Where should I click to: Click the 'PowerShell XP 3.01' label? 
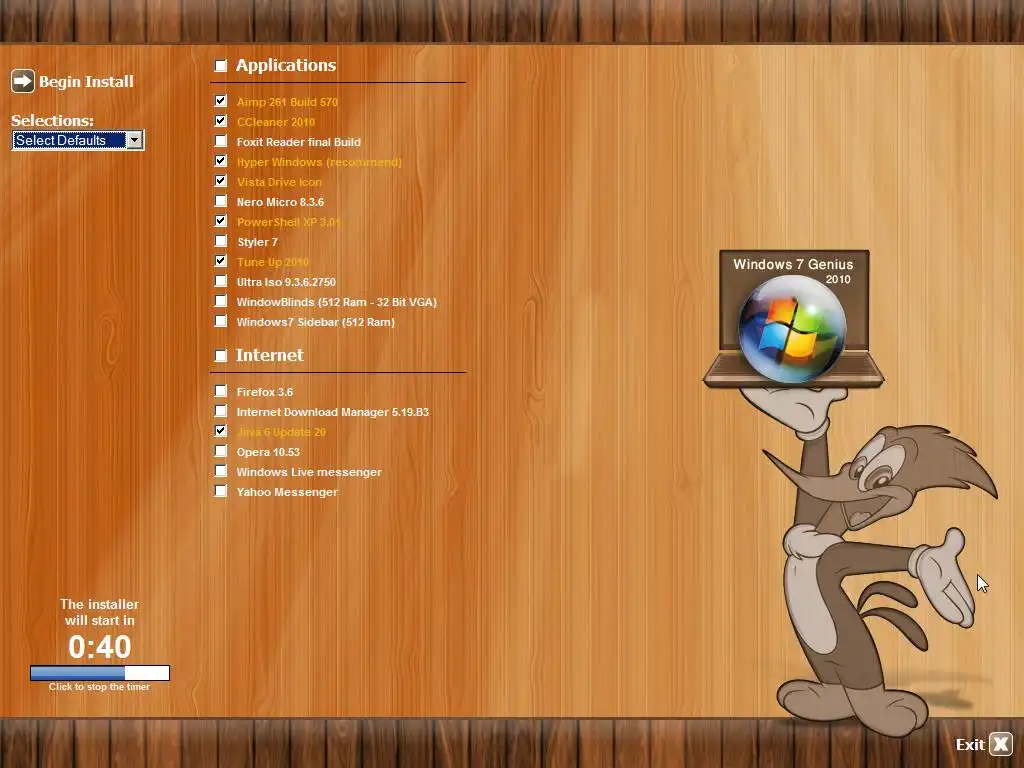(288, 222)
